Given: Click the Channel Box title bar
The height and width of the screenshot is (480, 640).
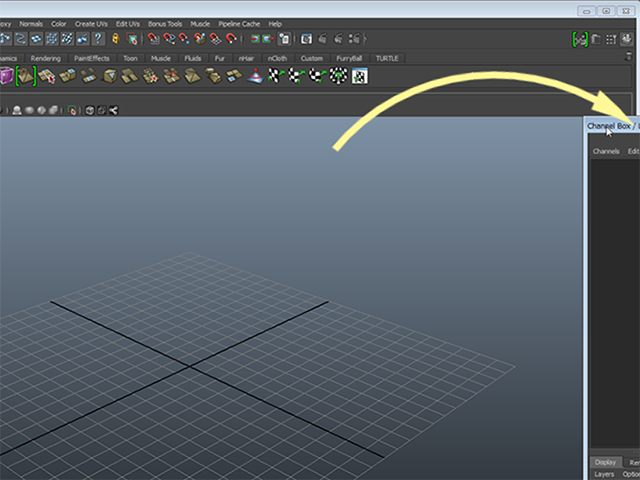Looking at the screenshot, I should tap(612, 126).
